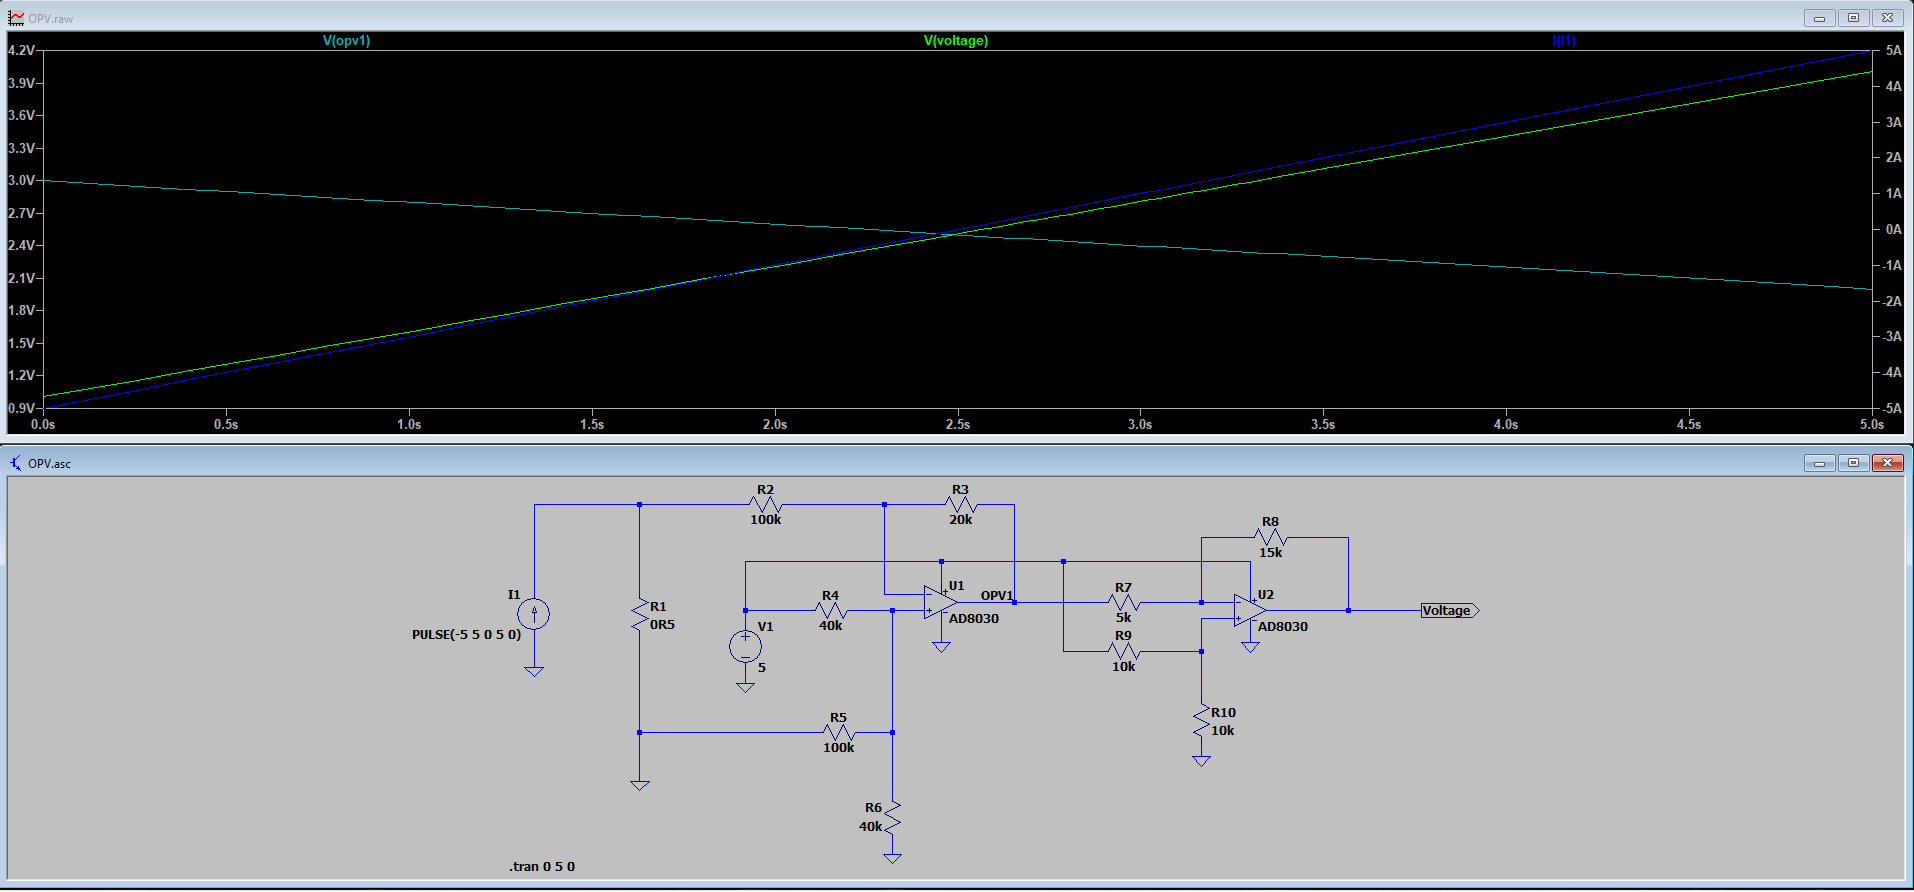
Task: Close the OPV.asc schematic window
Action: 1887,463
